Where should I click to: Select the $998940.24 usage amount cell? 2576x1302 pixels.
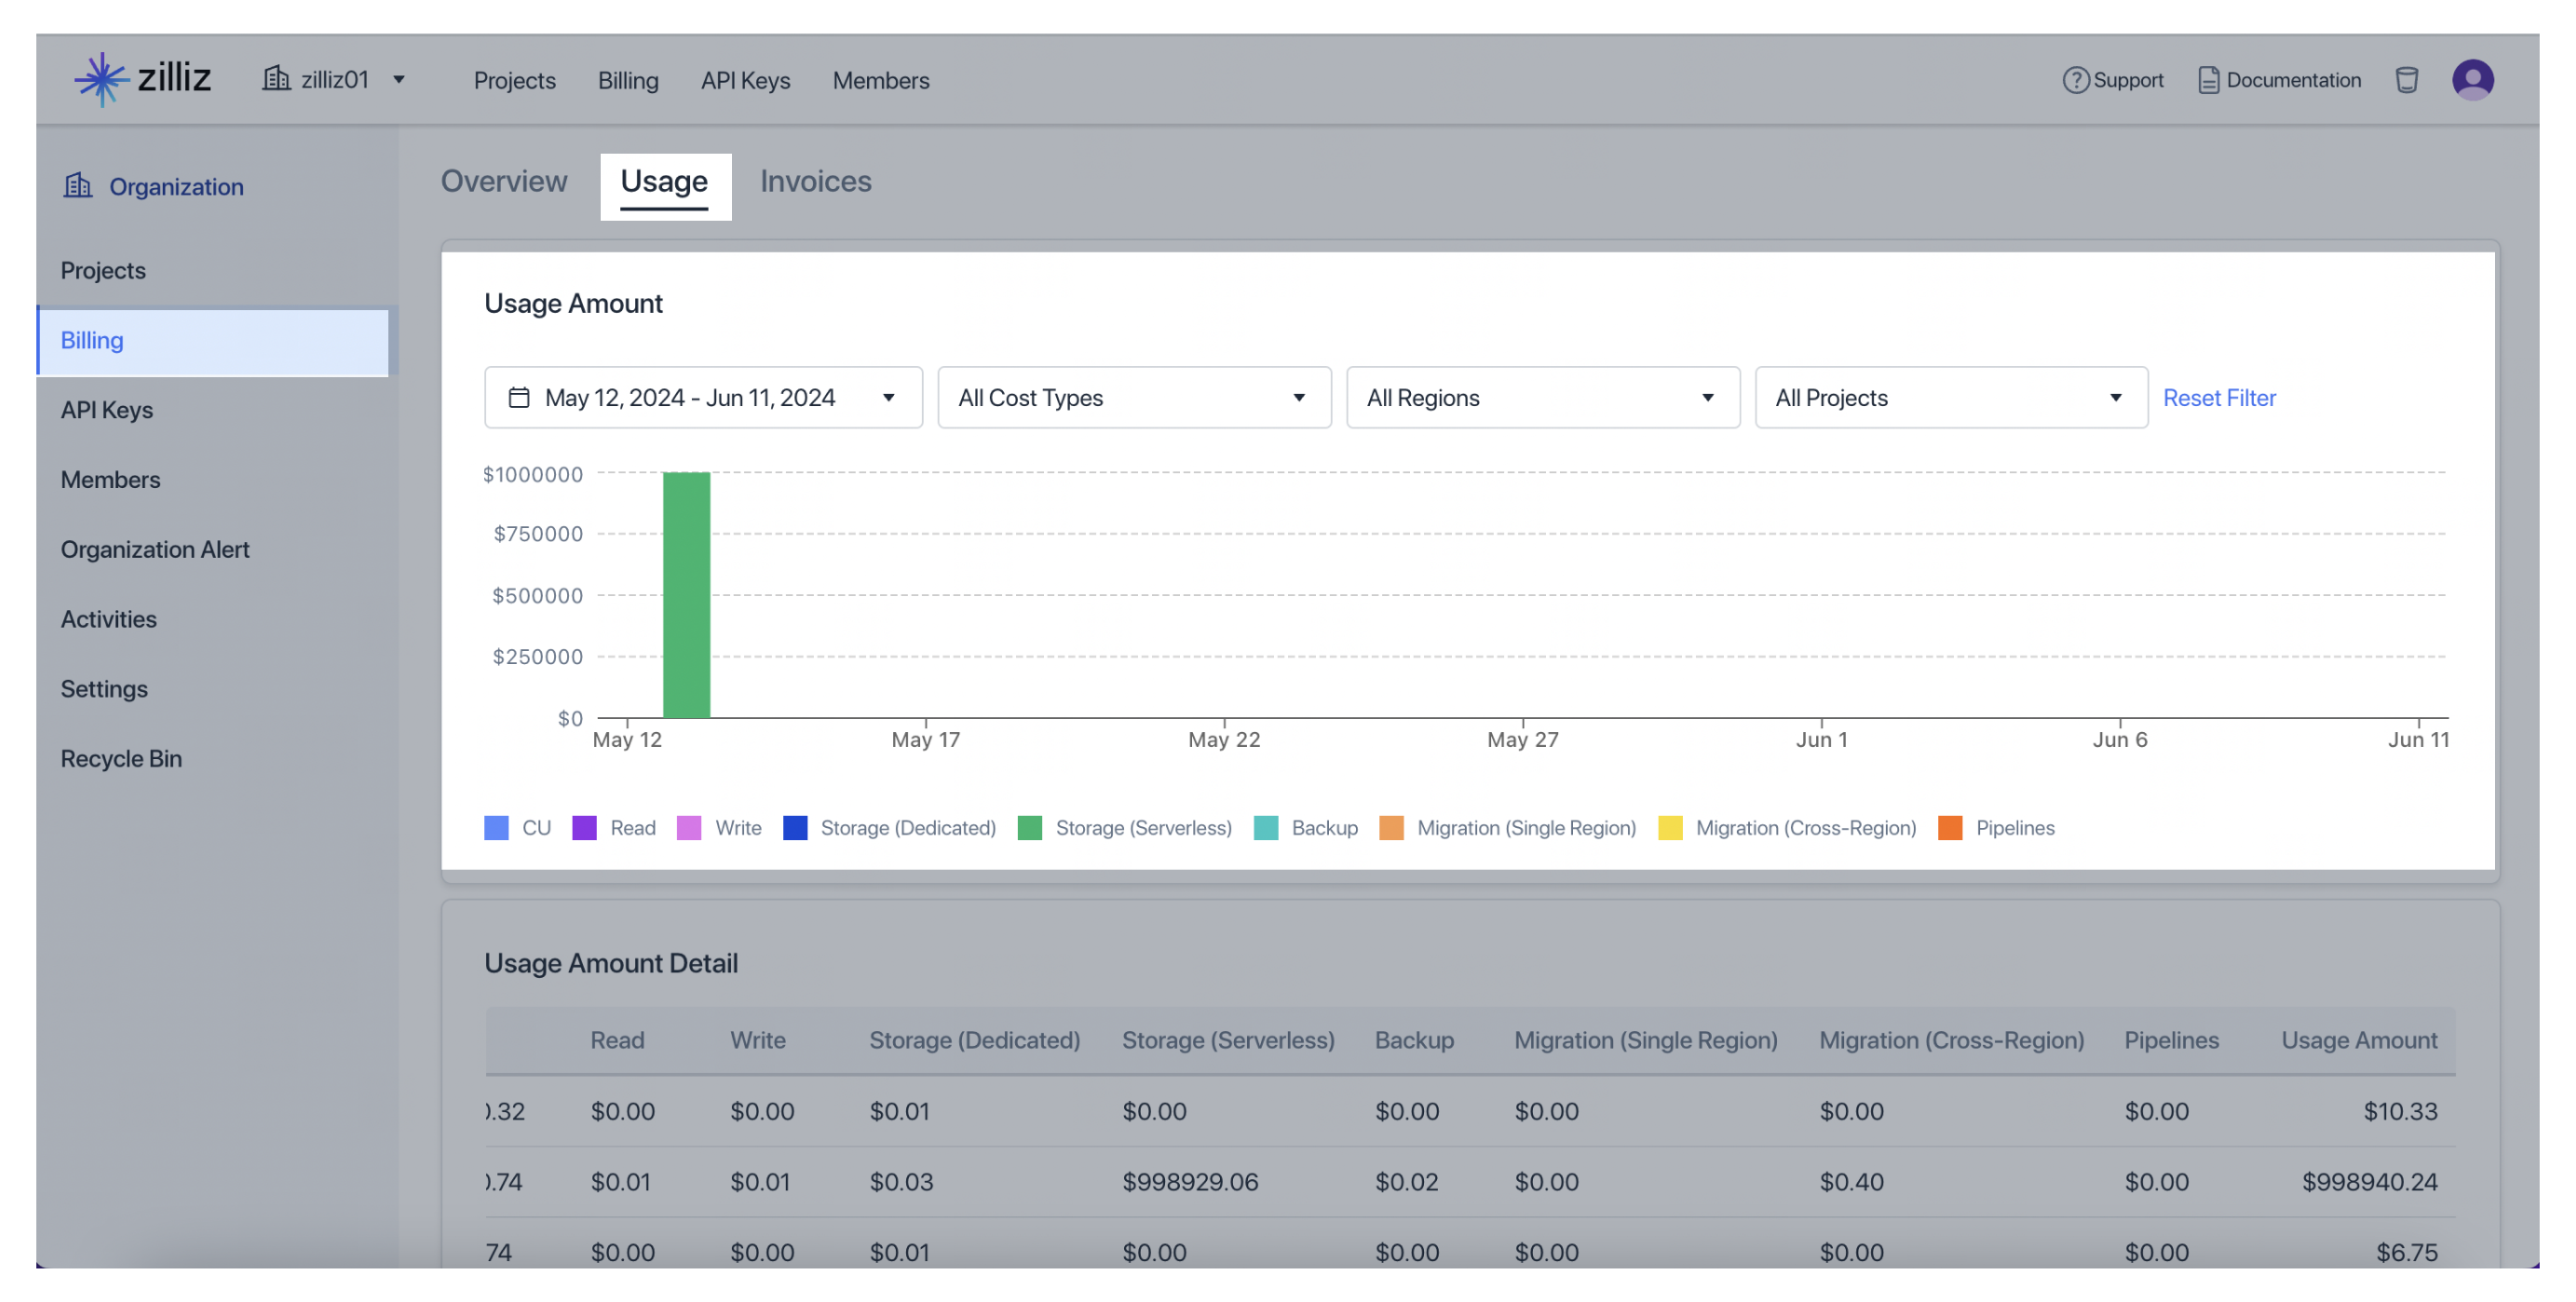click(2369, 1181)
